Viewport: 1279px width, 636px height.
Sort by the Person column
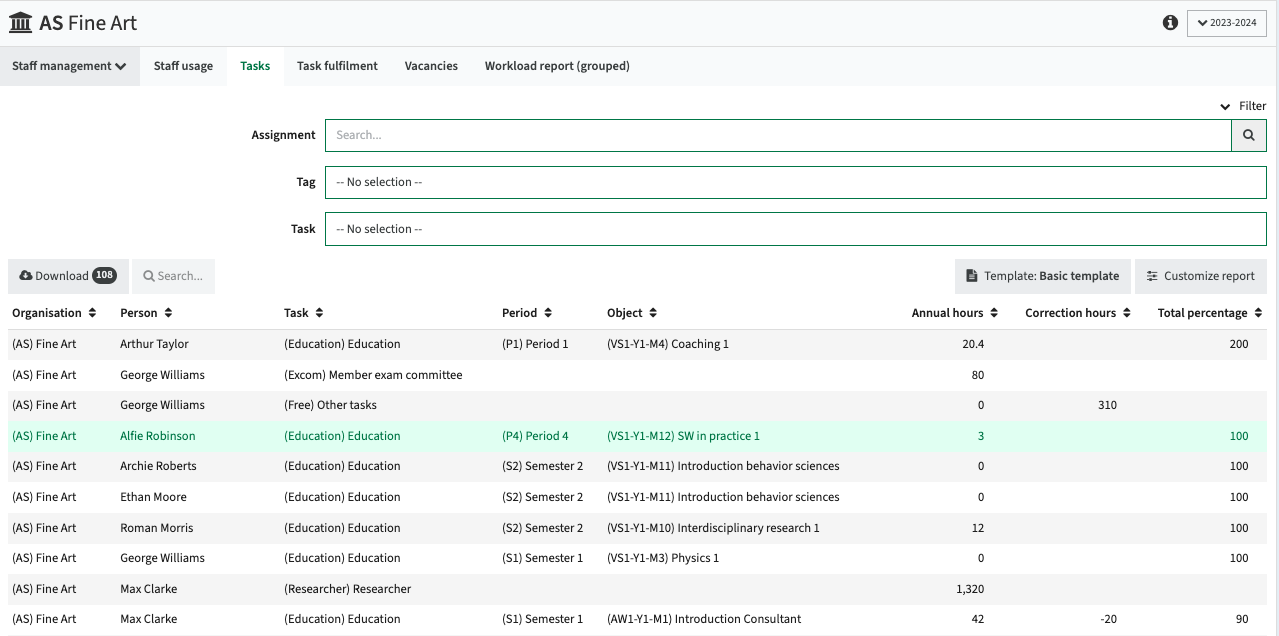tap(146, 313)
